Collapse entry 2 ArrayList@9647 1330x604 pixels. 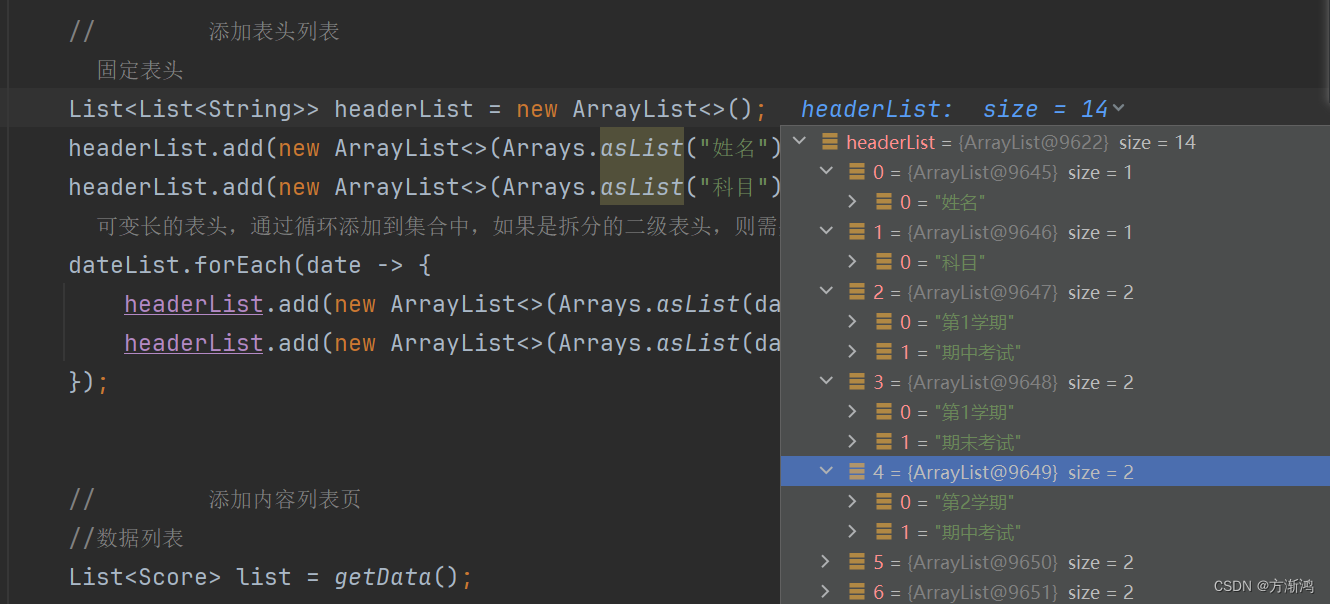[826, 292]
